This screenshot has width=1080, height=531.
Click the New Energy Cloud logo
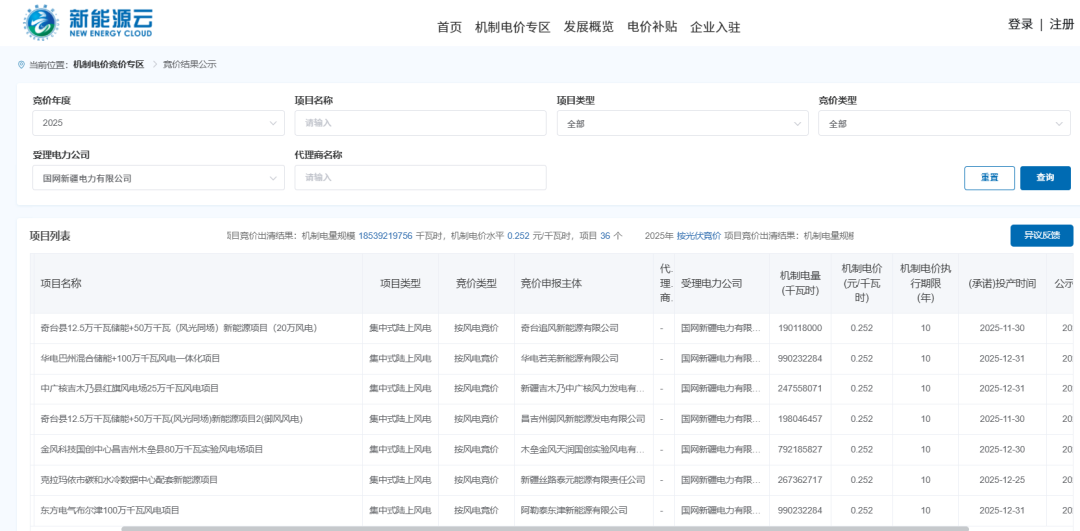(88, 22)
